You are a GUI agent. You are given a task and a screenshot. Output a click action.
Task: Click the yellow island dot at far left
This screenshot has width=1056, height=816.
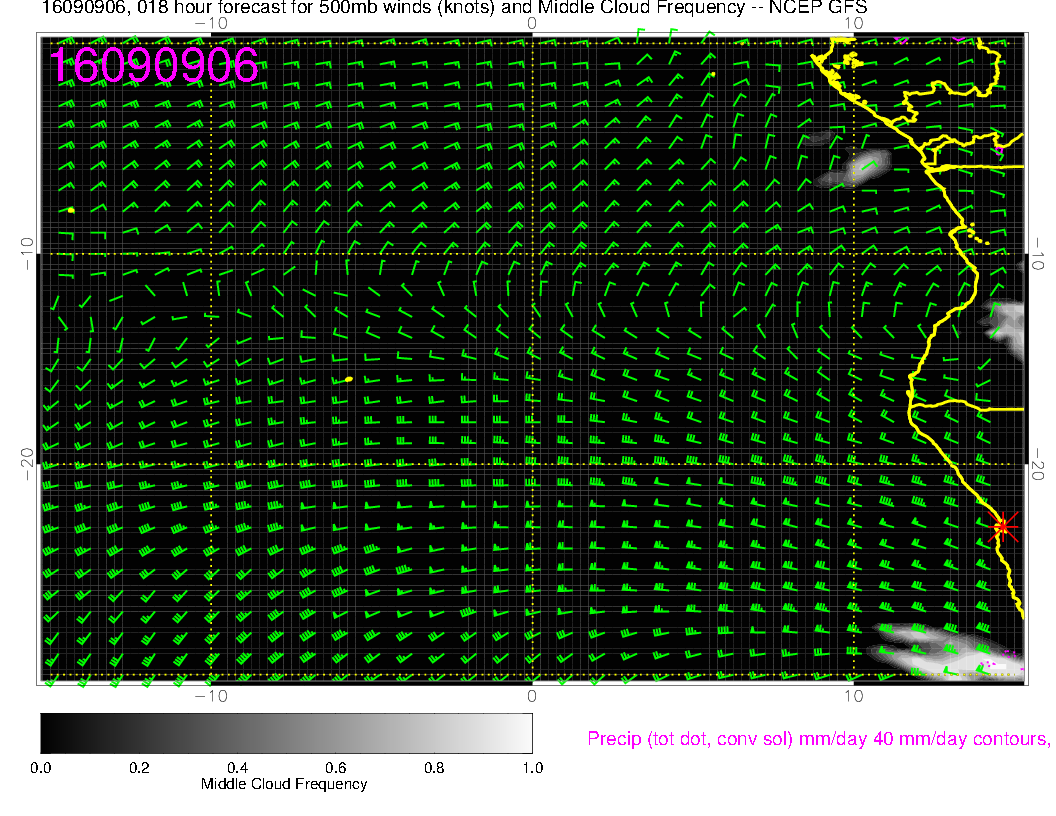[72, 209]
